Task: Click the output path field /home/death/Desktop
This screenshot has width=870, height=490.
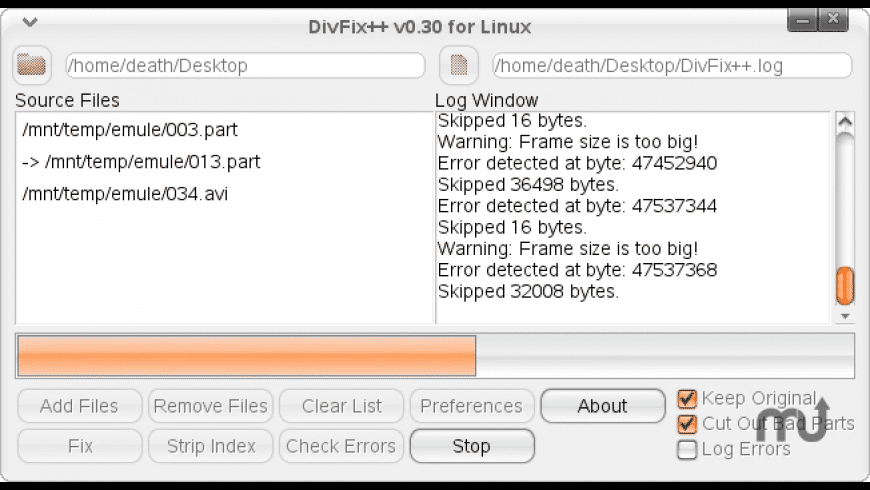Action: (x=245, y=66)
